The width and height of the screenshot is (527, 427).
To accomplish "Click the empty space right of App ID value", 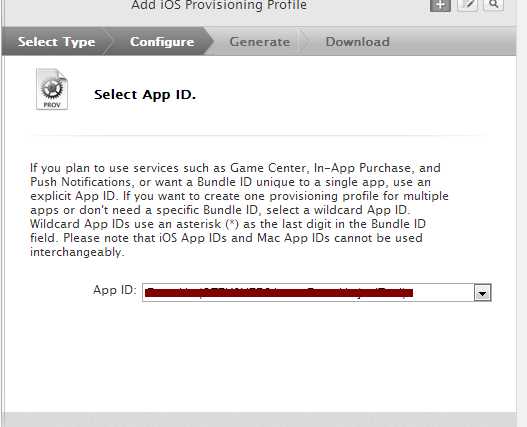I will coord(443,293).
